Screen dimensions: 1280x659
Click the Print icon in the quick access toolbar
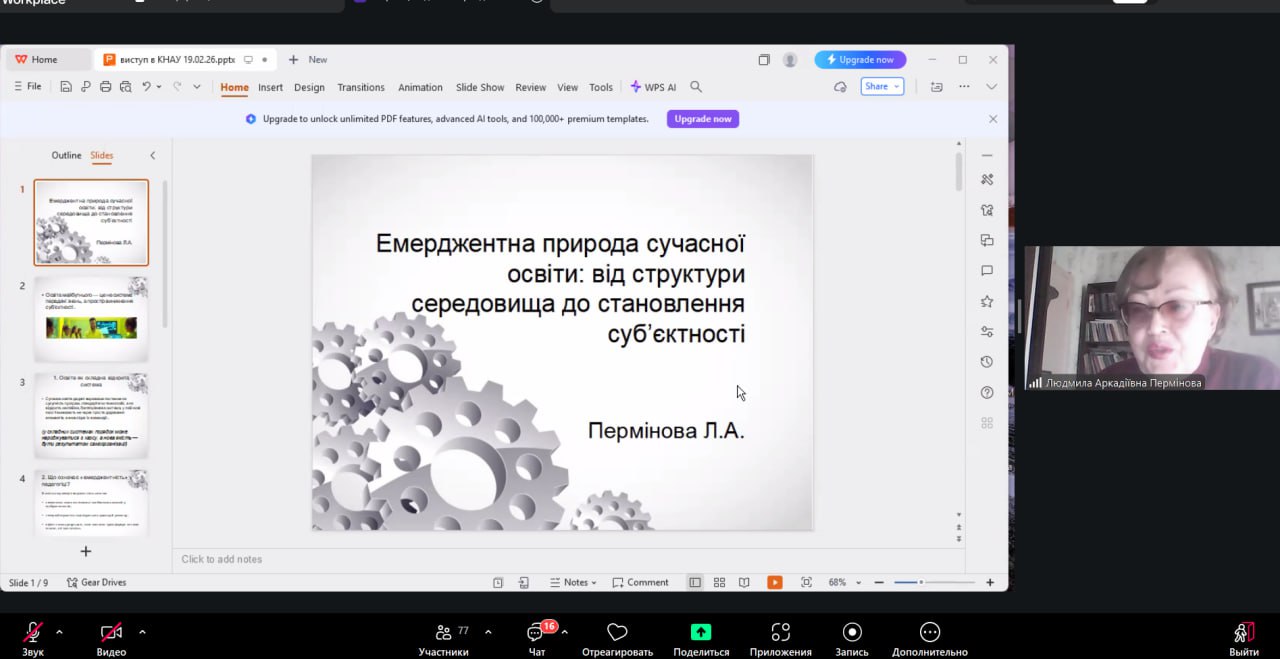[x=105, y=87]
